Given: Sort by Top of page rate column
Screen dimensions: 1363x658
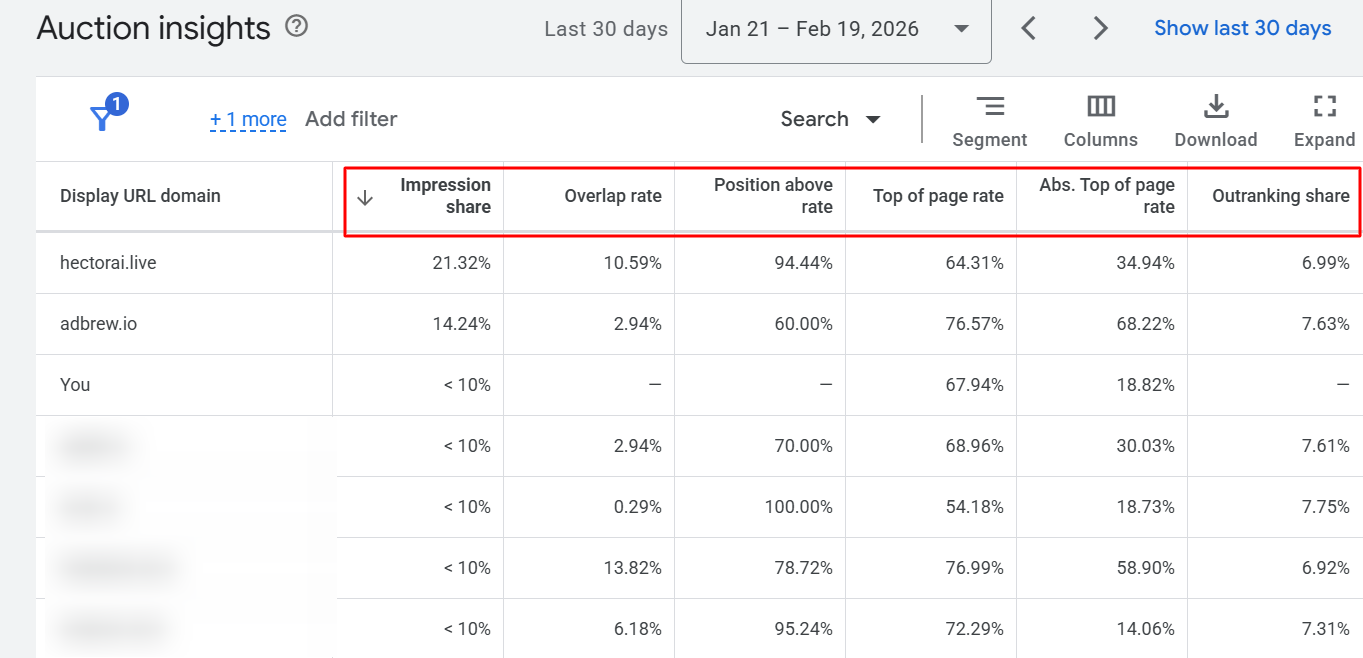Looking at the screenshot, I should [937, 196].
